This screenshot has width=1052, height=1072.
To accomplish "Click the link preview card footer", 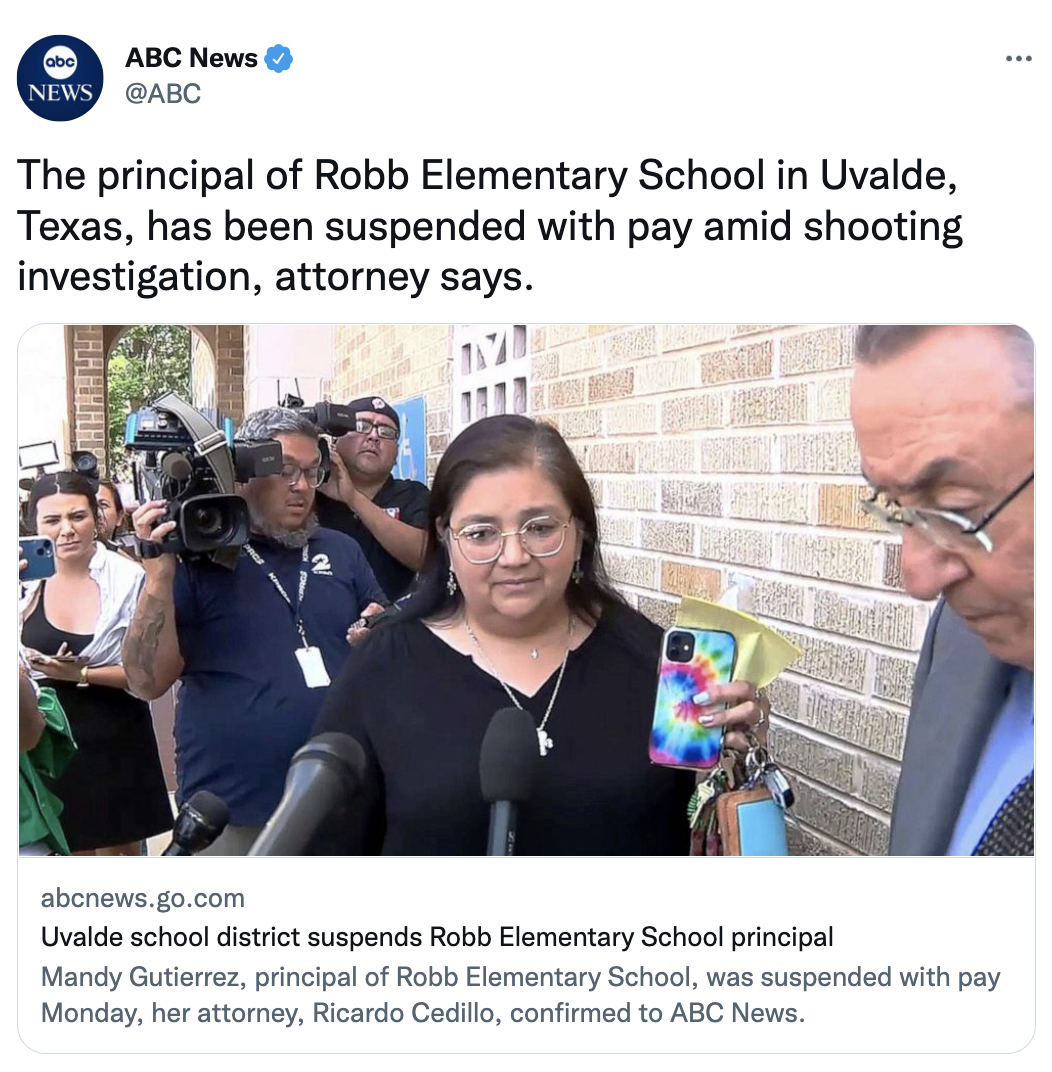I will pyautogui.click(x=526, y=955).
